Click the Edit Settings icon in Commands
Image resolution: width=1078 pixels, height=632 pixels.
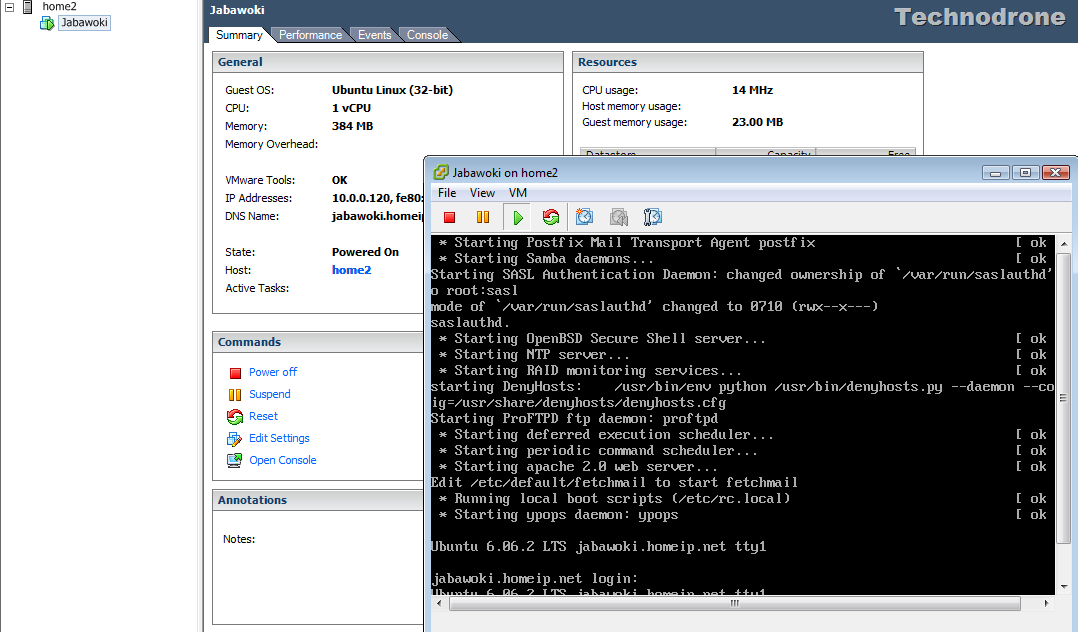coord(234,439)
